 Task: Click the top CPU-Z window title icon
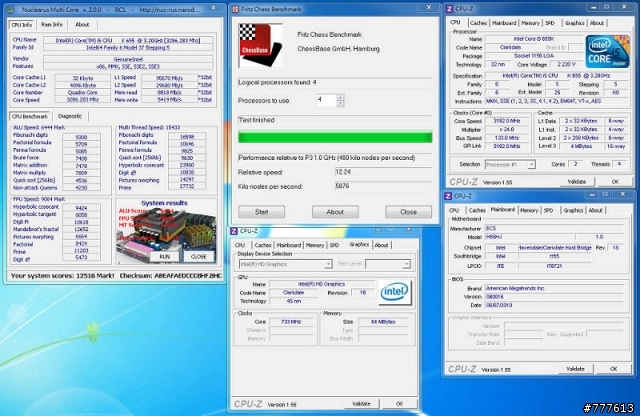449,9
